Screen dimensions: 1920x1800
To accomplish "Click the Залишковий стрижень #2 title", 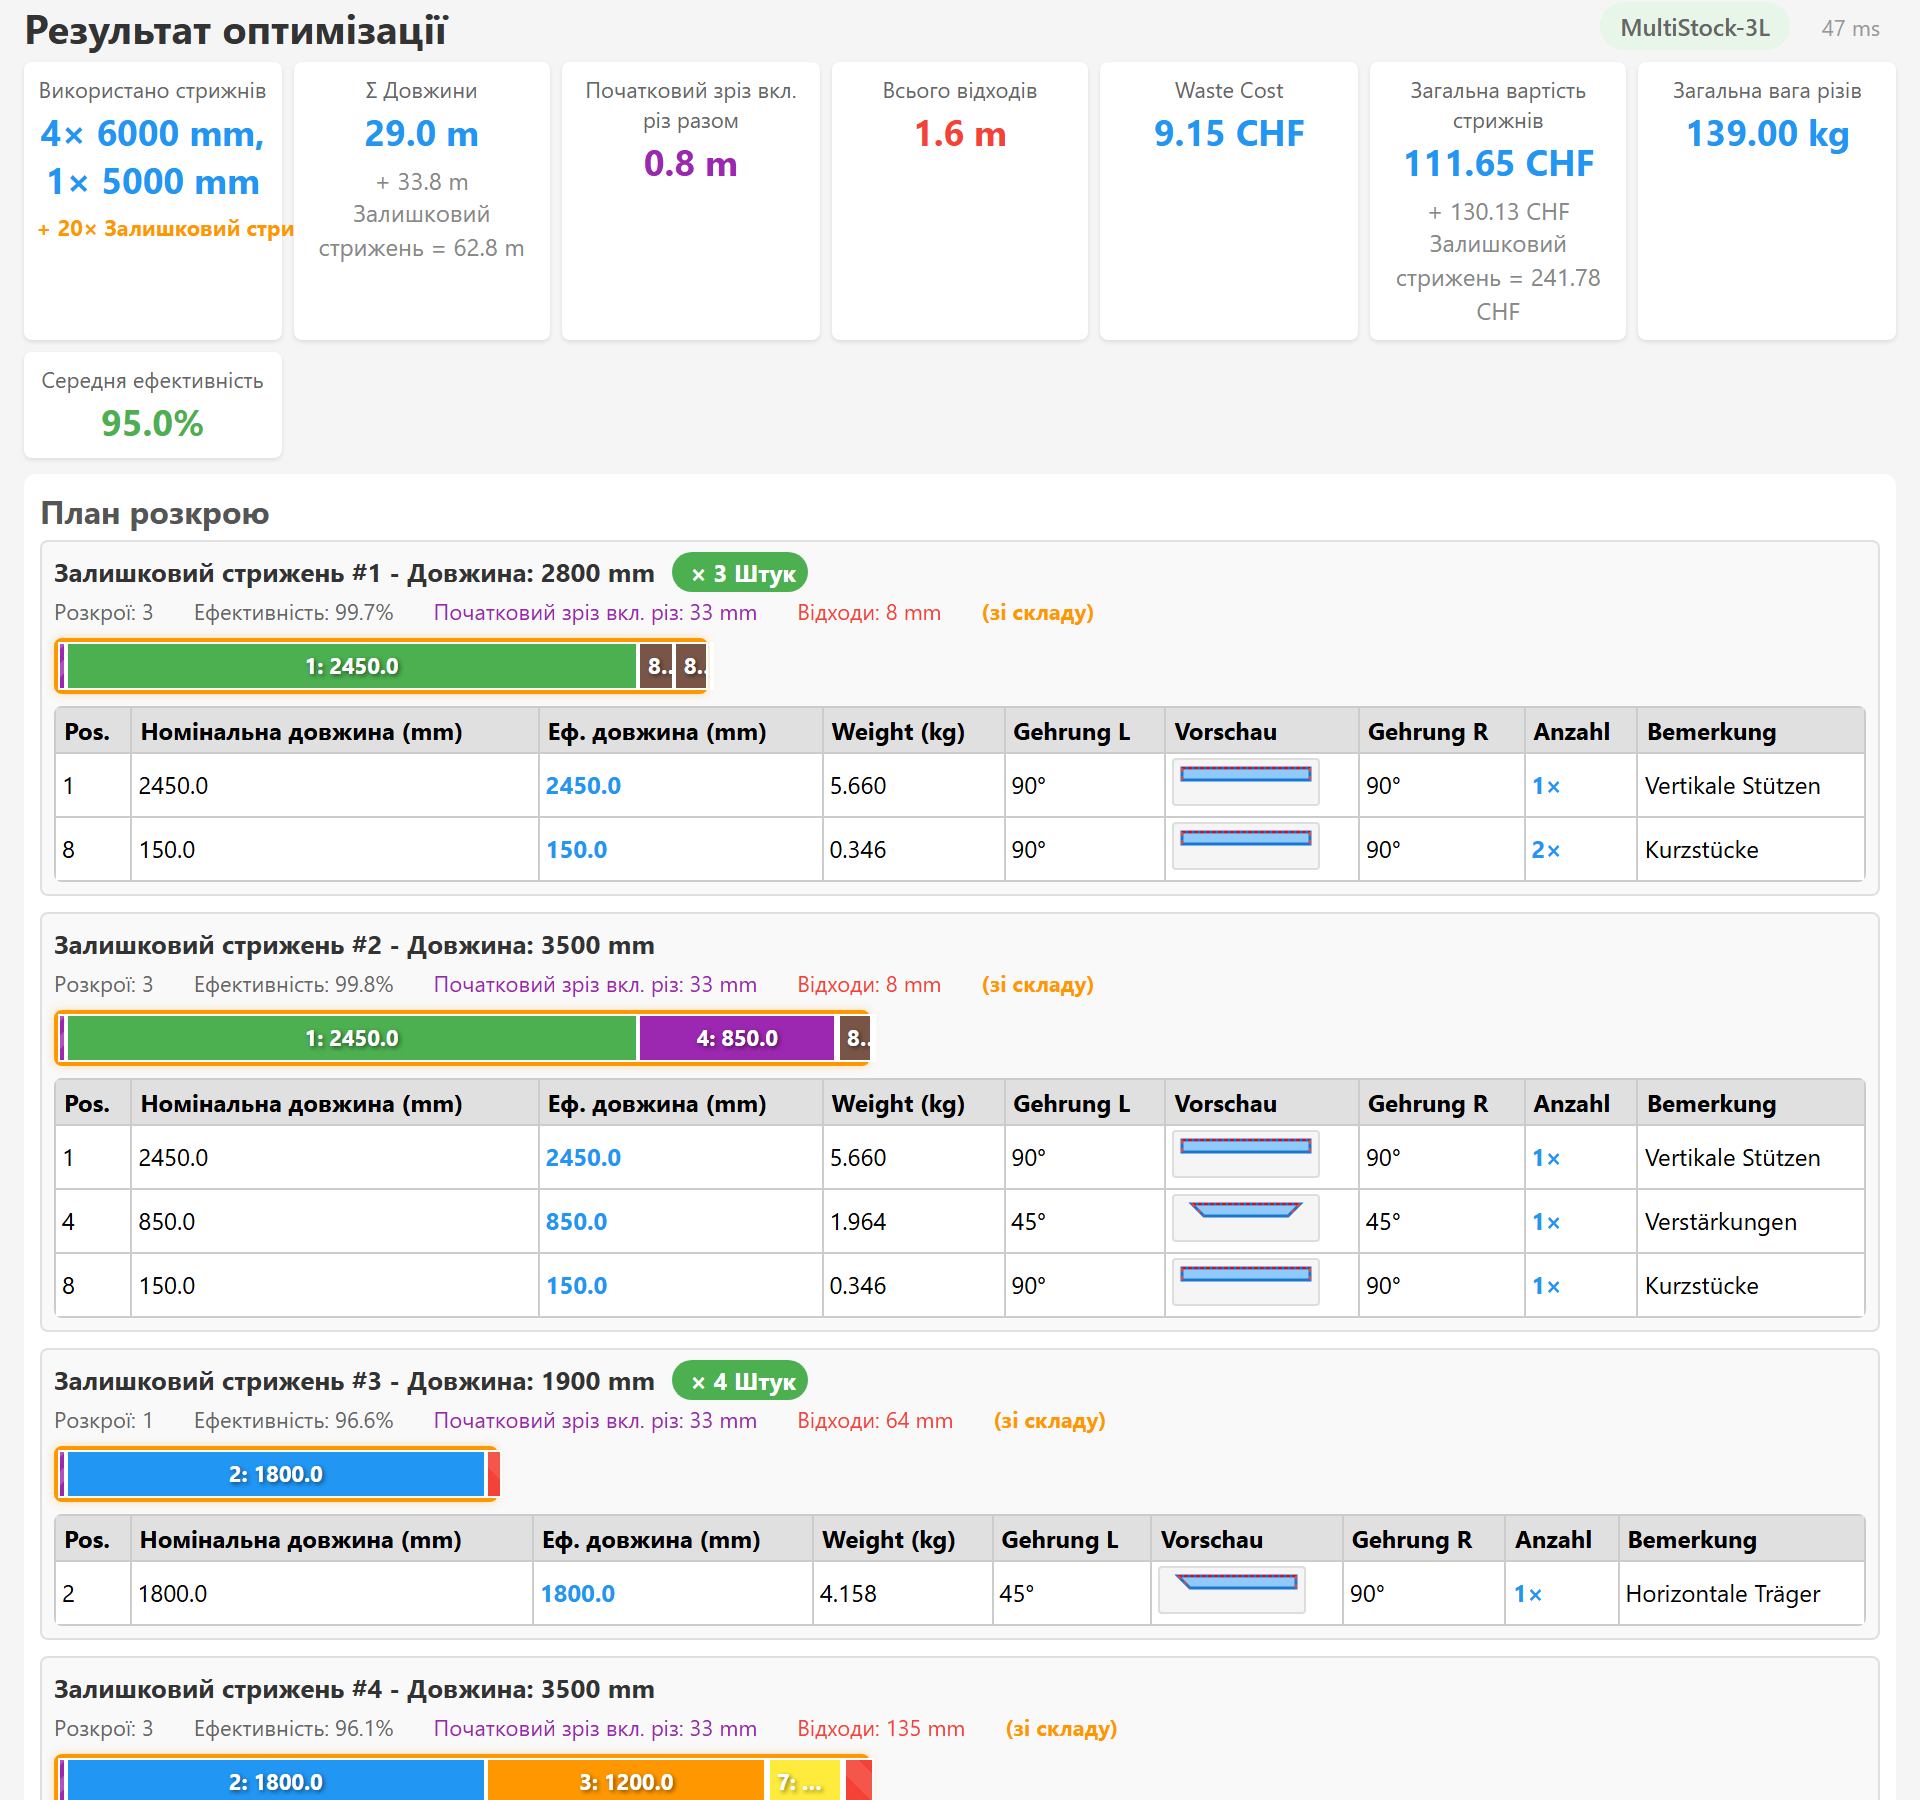I will pyautogui.click(x=354, y=946).
